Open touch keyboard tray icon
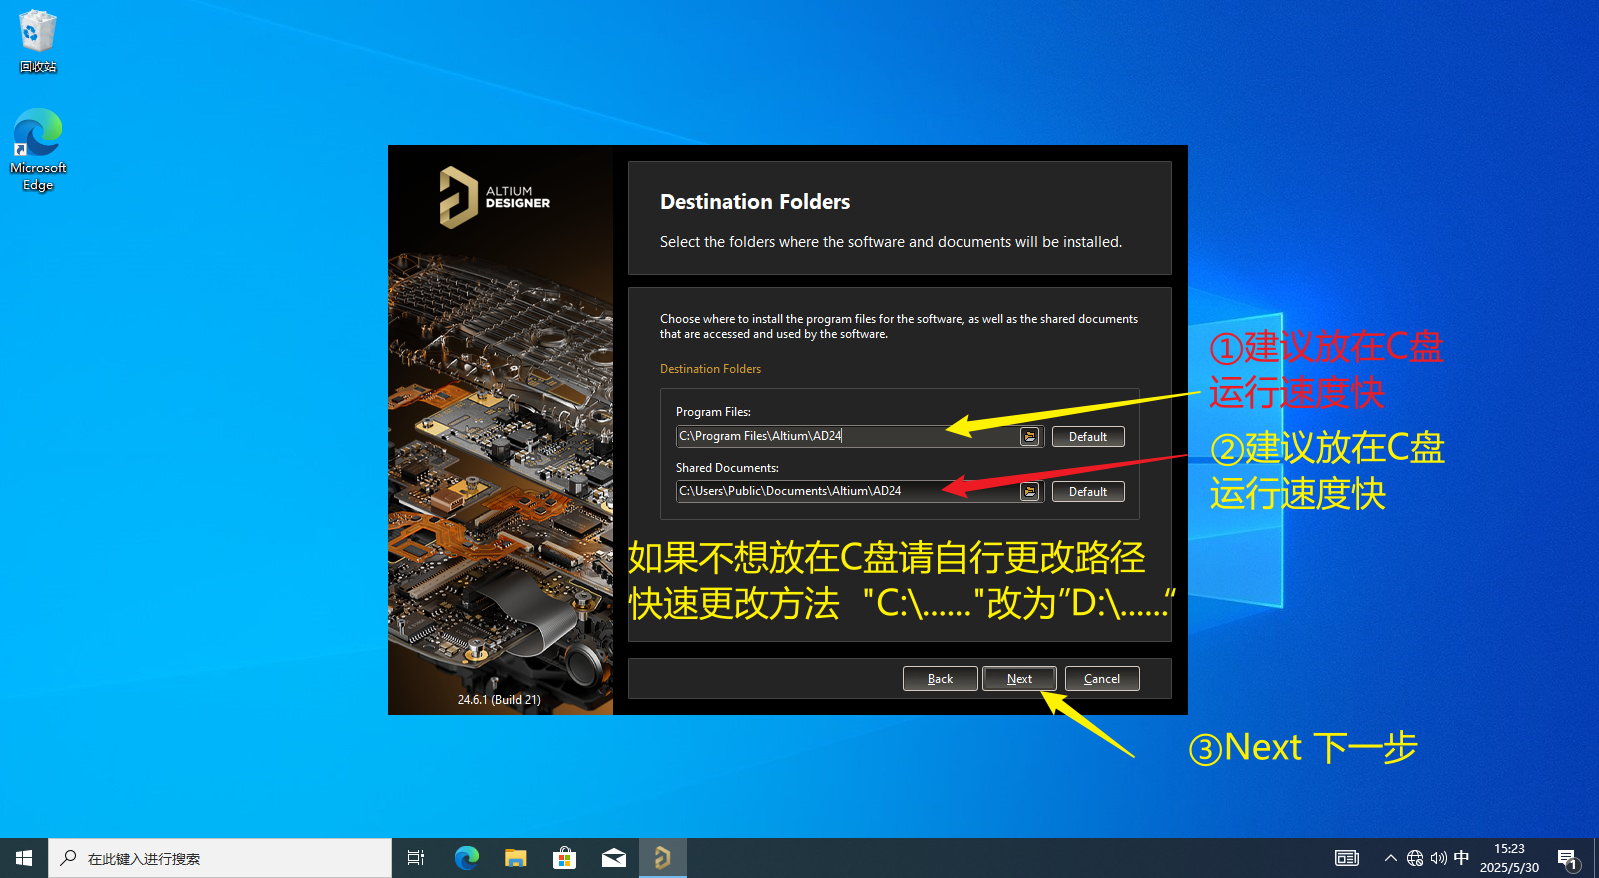 point(1347,858)
